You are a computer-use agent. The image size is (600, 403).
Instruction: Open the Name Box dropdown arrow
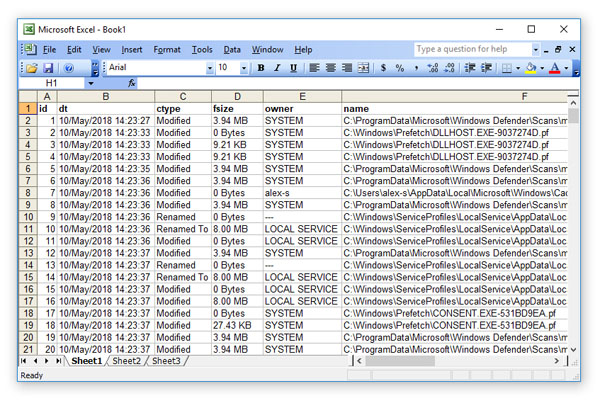click(91, 83)
